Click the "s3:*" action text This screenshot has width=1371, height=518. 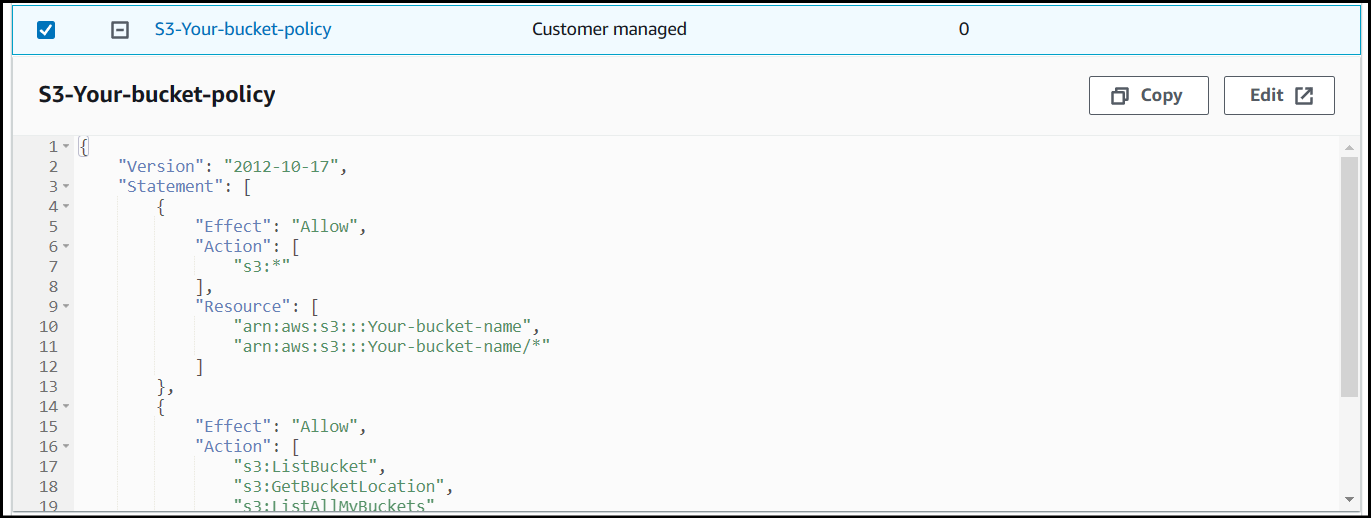pyautogui.click(x=261, y=266)
